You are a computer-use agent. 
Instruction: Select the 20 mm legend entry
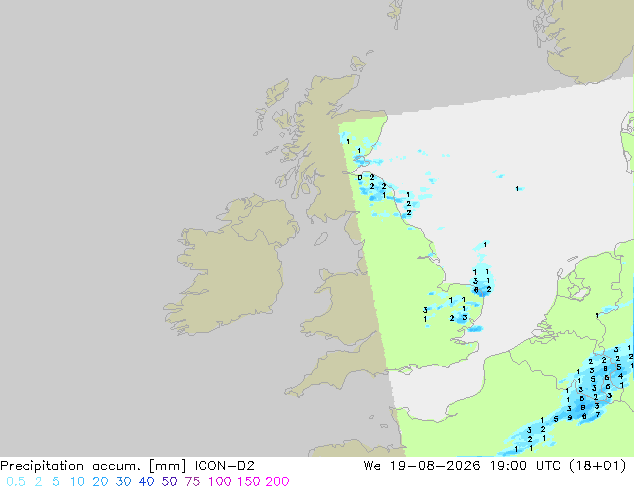point(100,482)
